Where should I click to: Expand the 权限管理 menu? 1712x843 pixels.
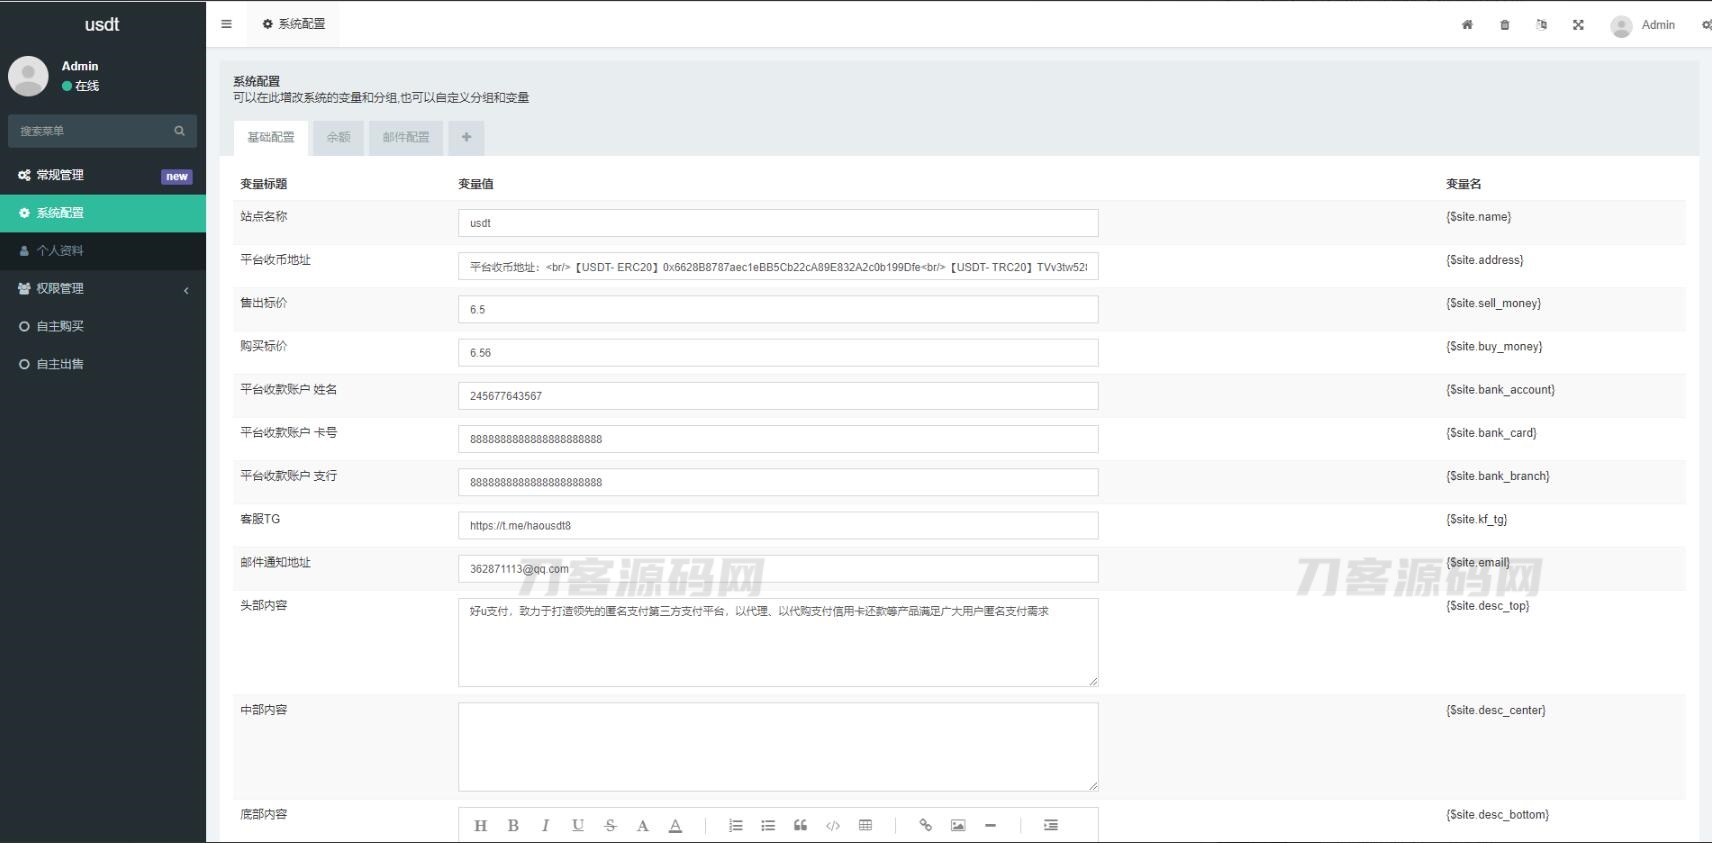(103, 289)
